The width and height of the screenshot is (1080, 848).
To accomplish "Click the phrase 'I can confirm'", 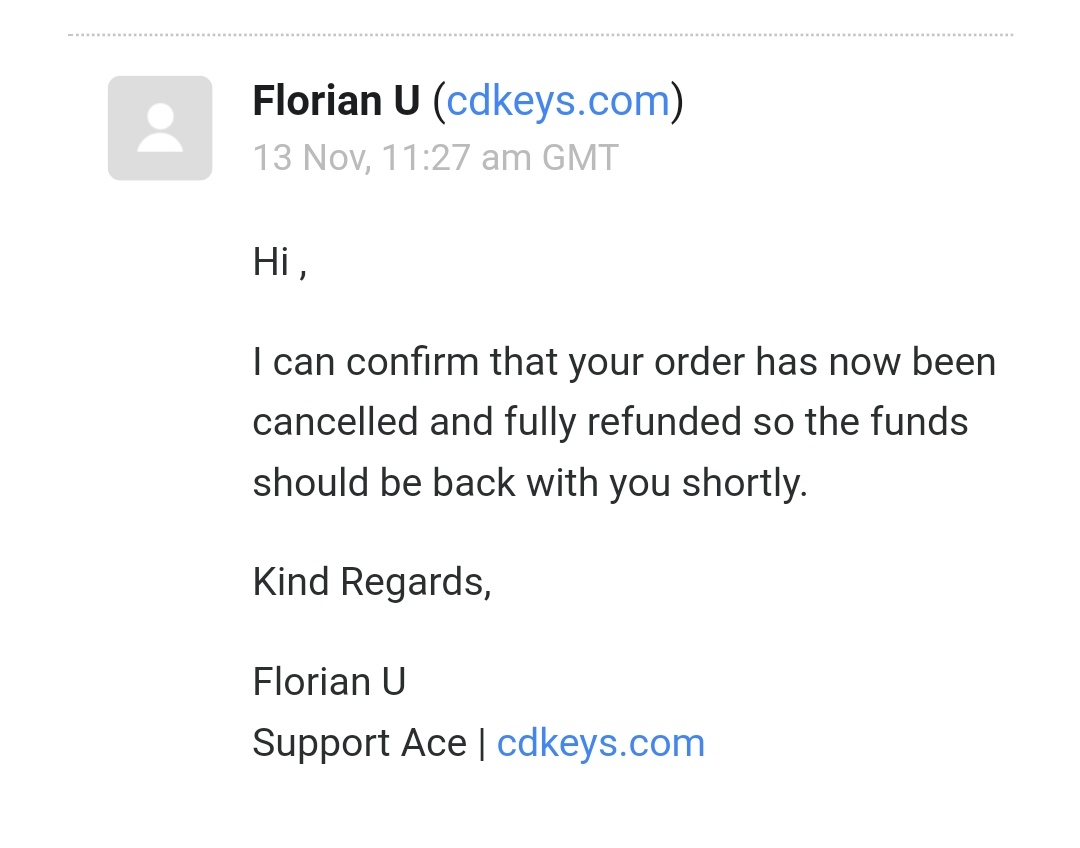I will tap(366, 362).
